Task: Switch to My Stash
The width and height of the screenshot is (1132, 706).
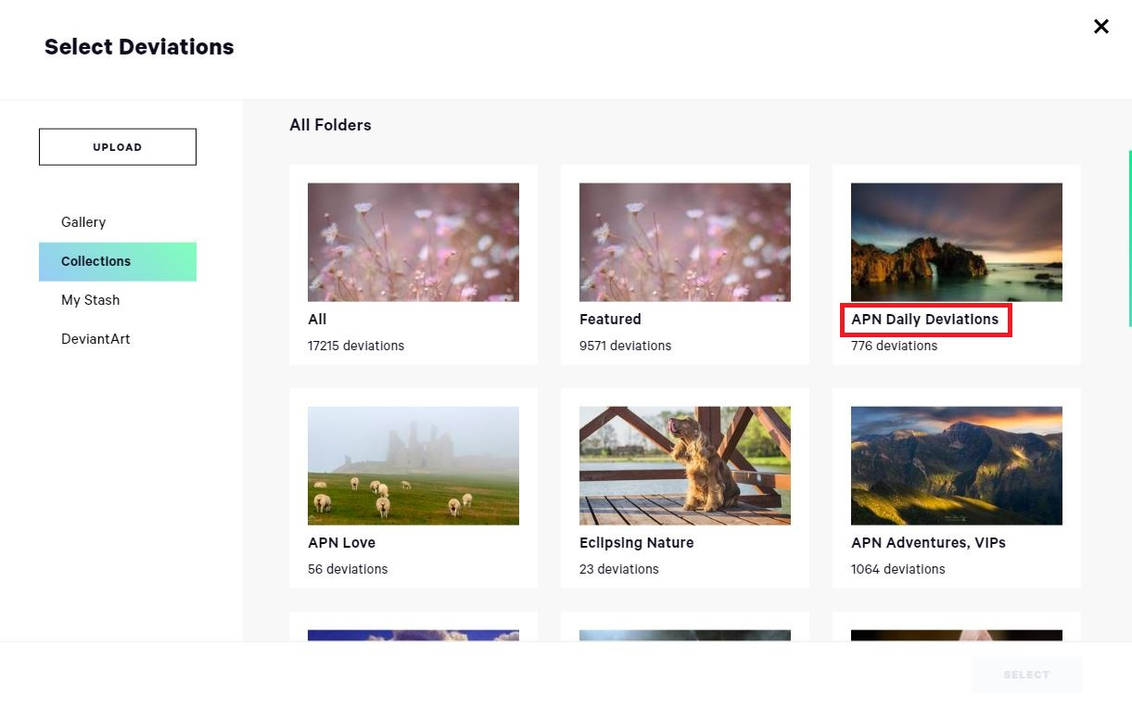Action: tap(90, 300)
